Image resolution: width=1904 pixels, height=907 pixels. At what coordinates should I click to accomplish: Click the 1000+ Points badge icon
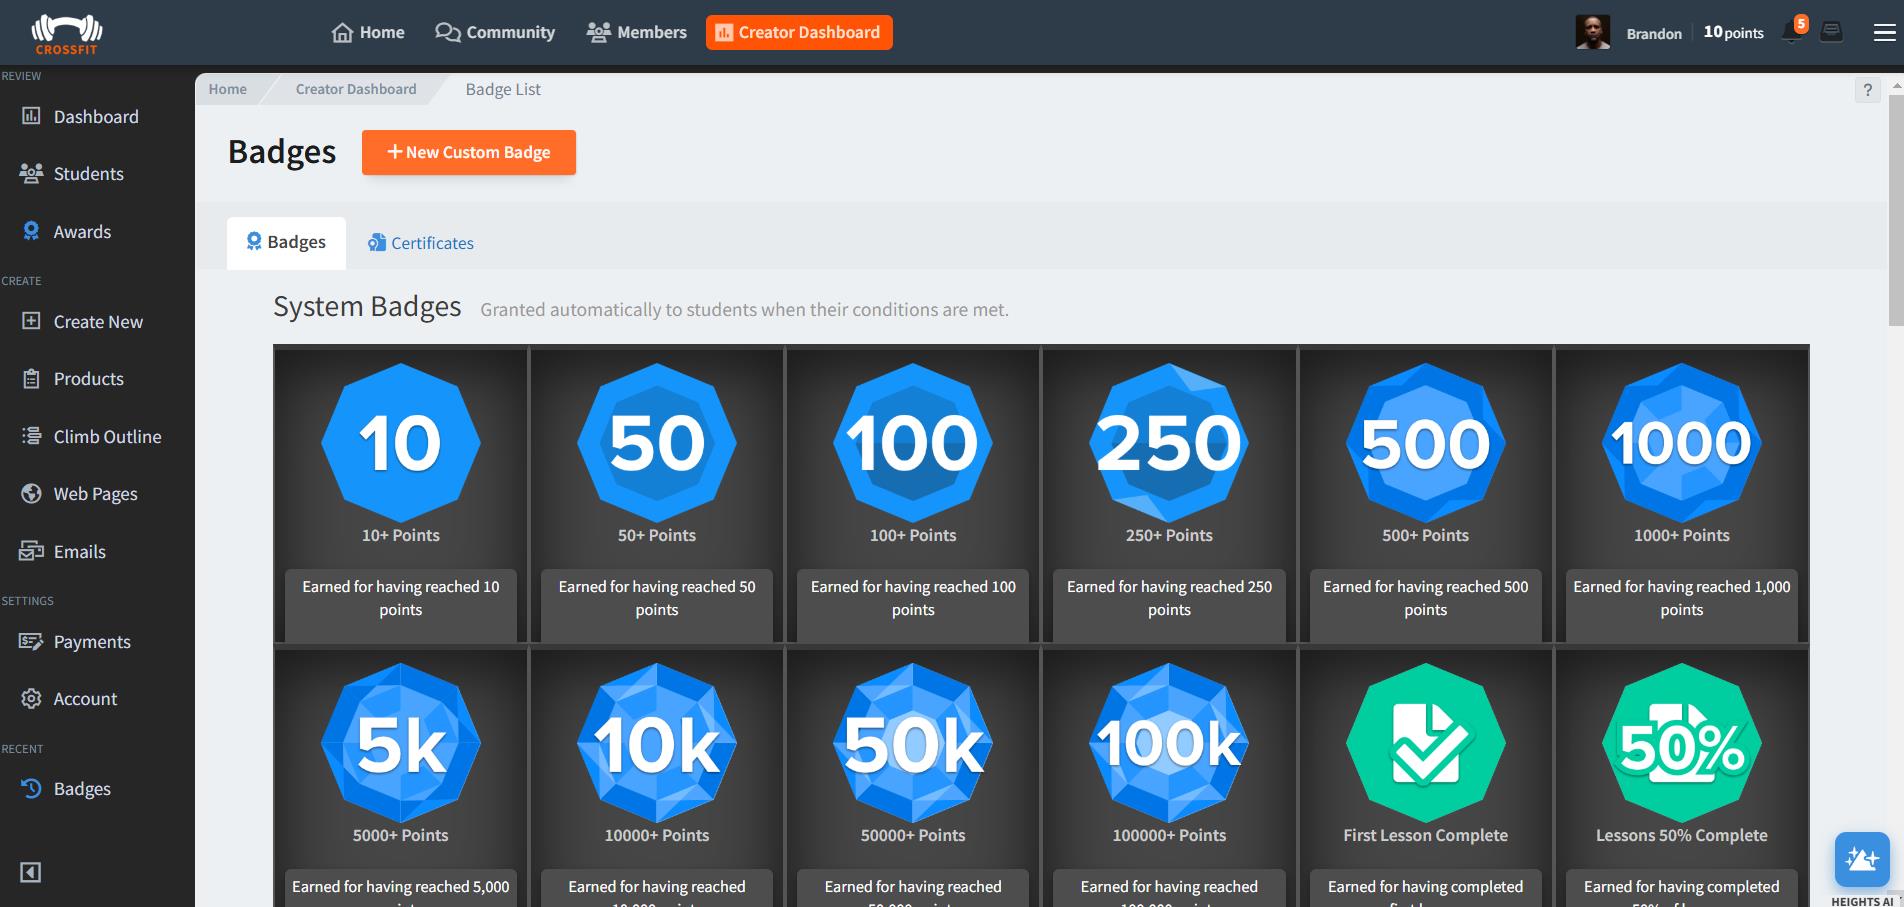click(x=1682, y=443)
